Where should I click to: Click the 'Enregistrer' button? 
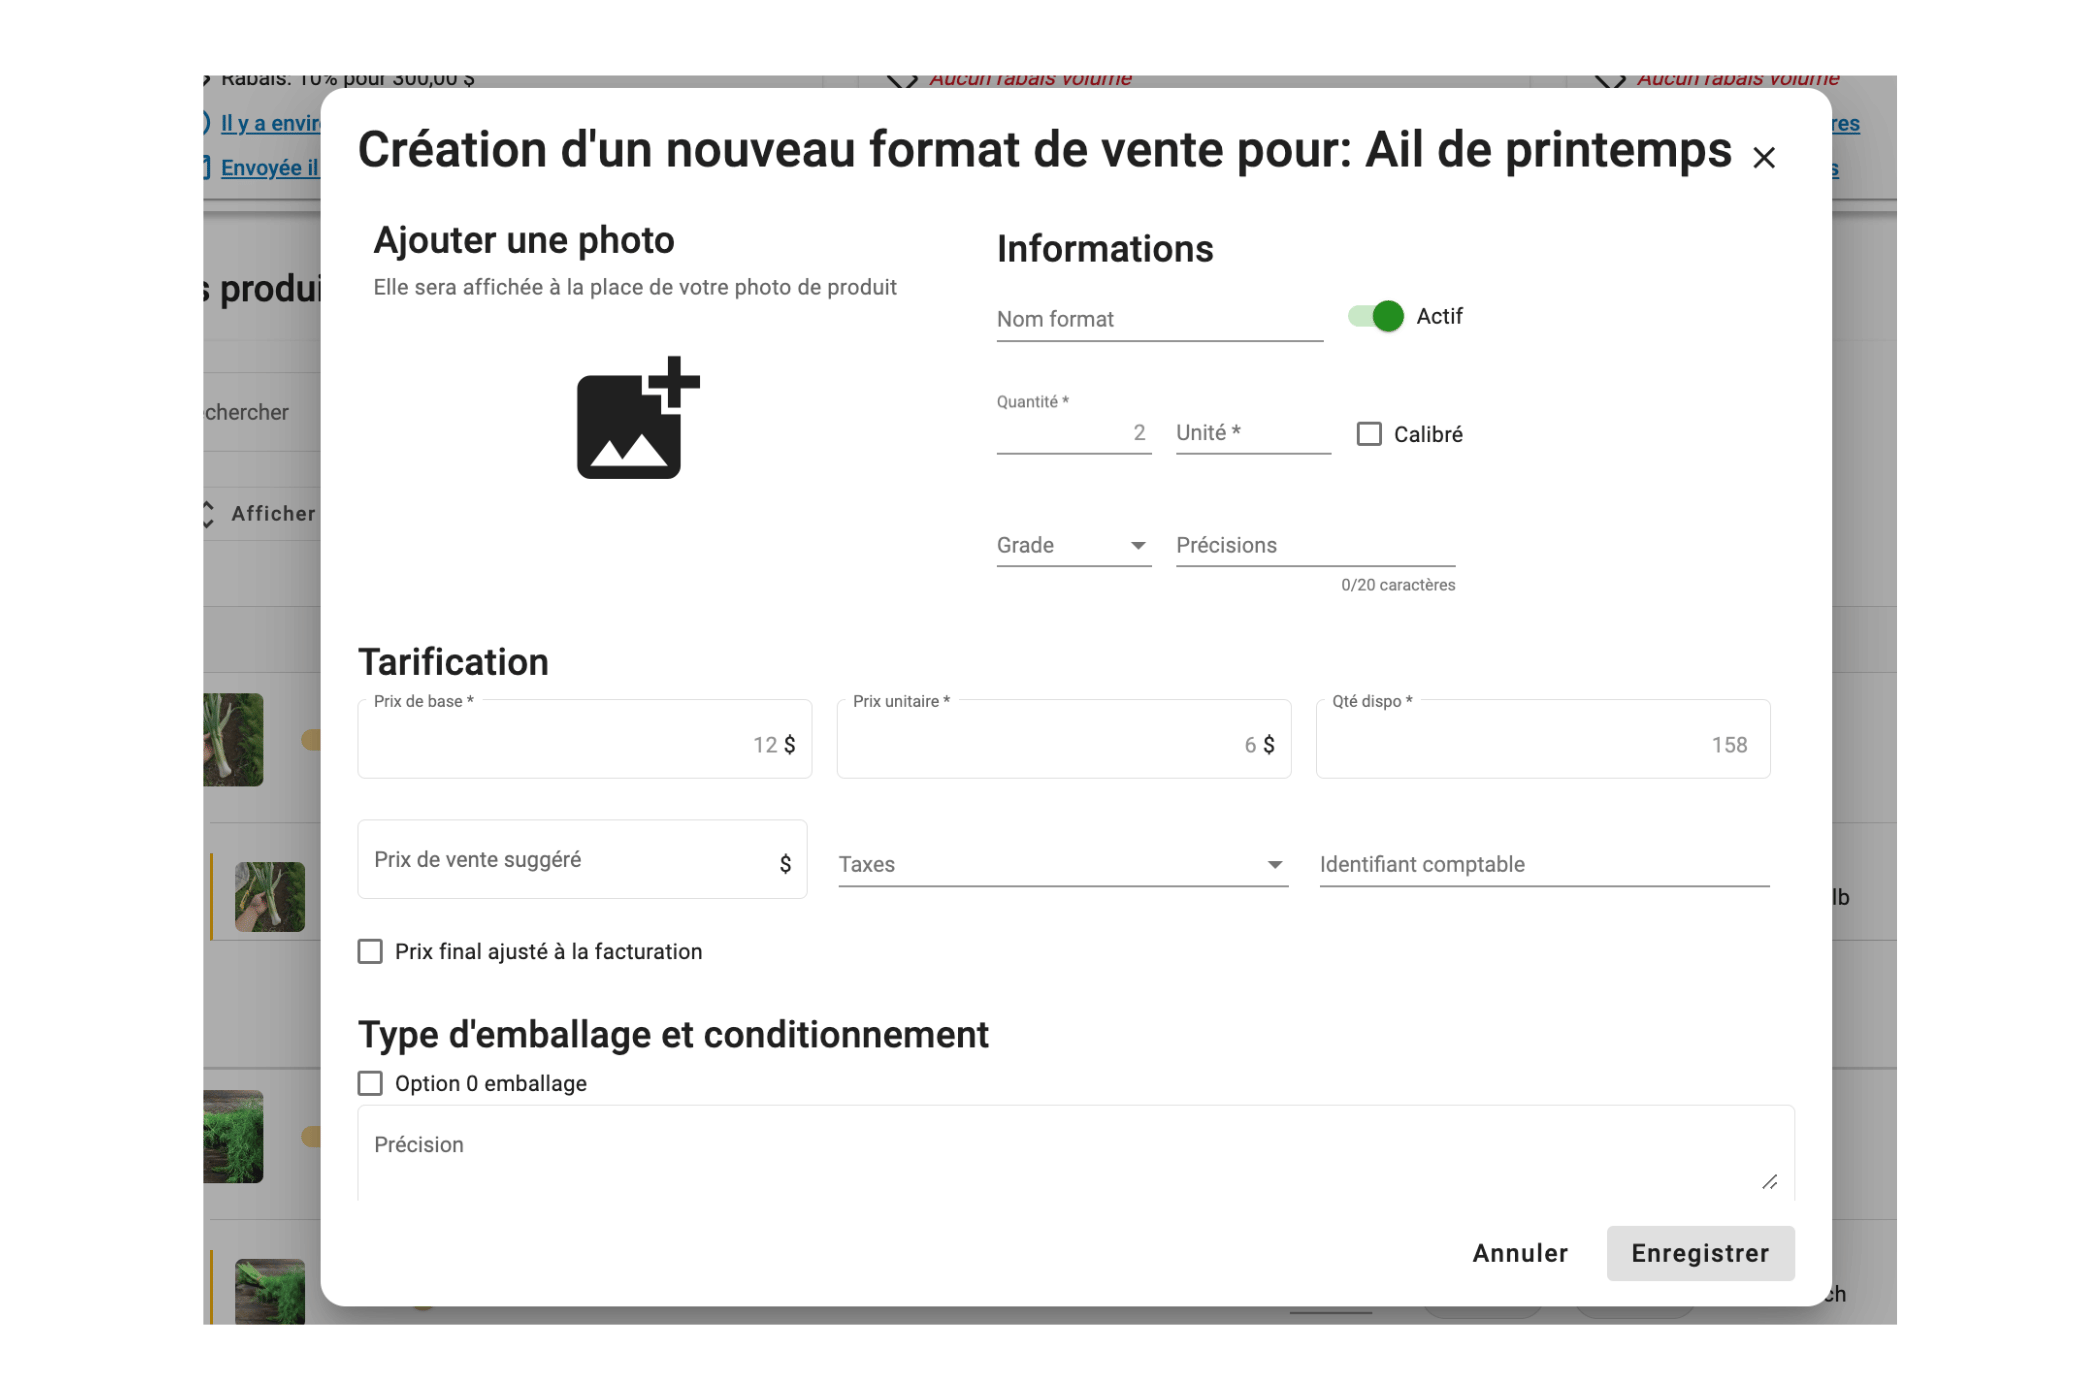(x=1700, y=1253)
